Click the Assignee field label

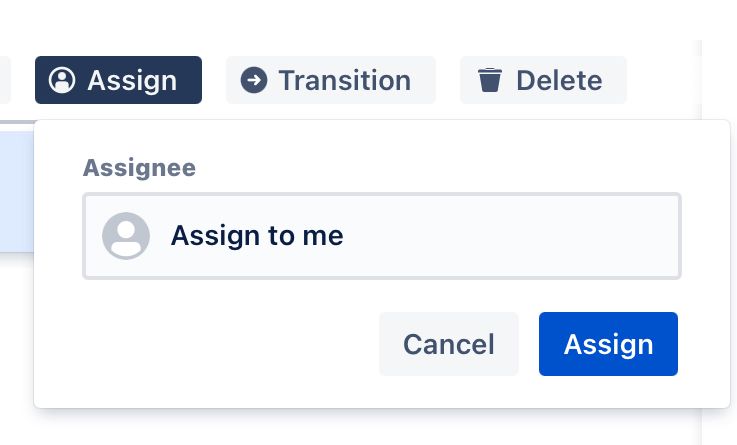pyautogui.click(x=139, y=168)
